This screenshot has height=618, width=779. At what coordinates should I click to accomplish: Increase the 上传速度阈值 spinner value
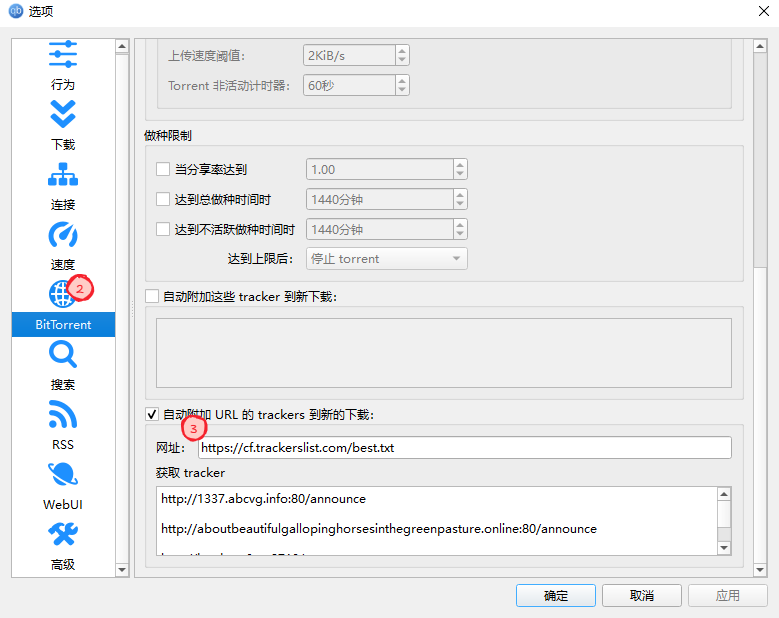(x=402, y=50)
